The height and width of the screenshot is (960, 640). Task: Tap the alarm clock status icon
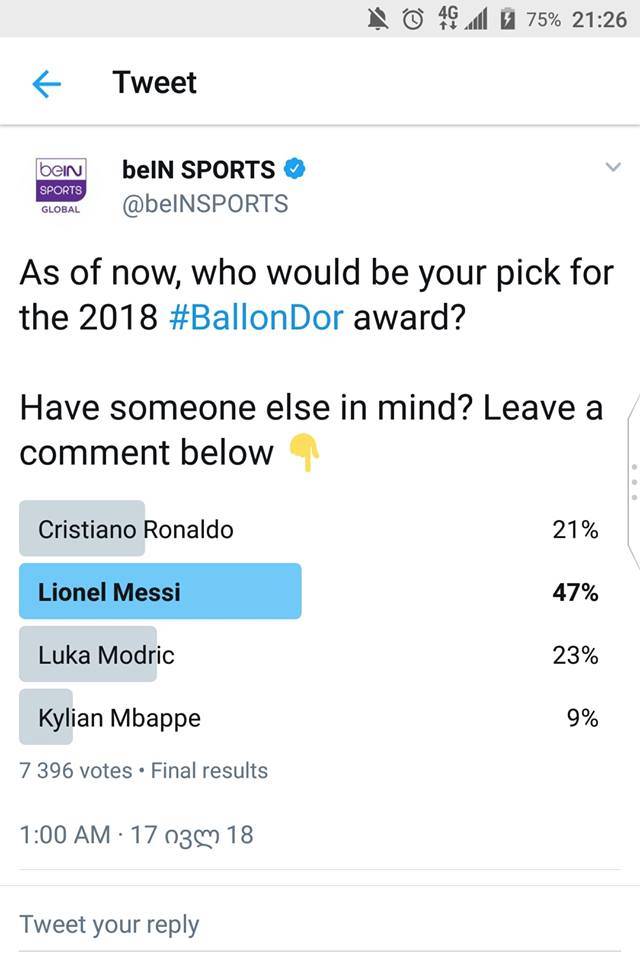[412, 19]
